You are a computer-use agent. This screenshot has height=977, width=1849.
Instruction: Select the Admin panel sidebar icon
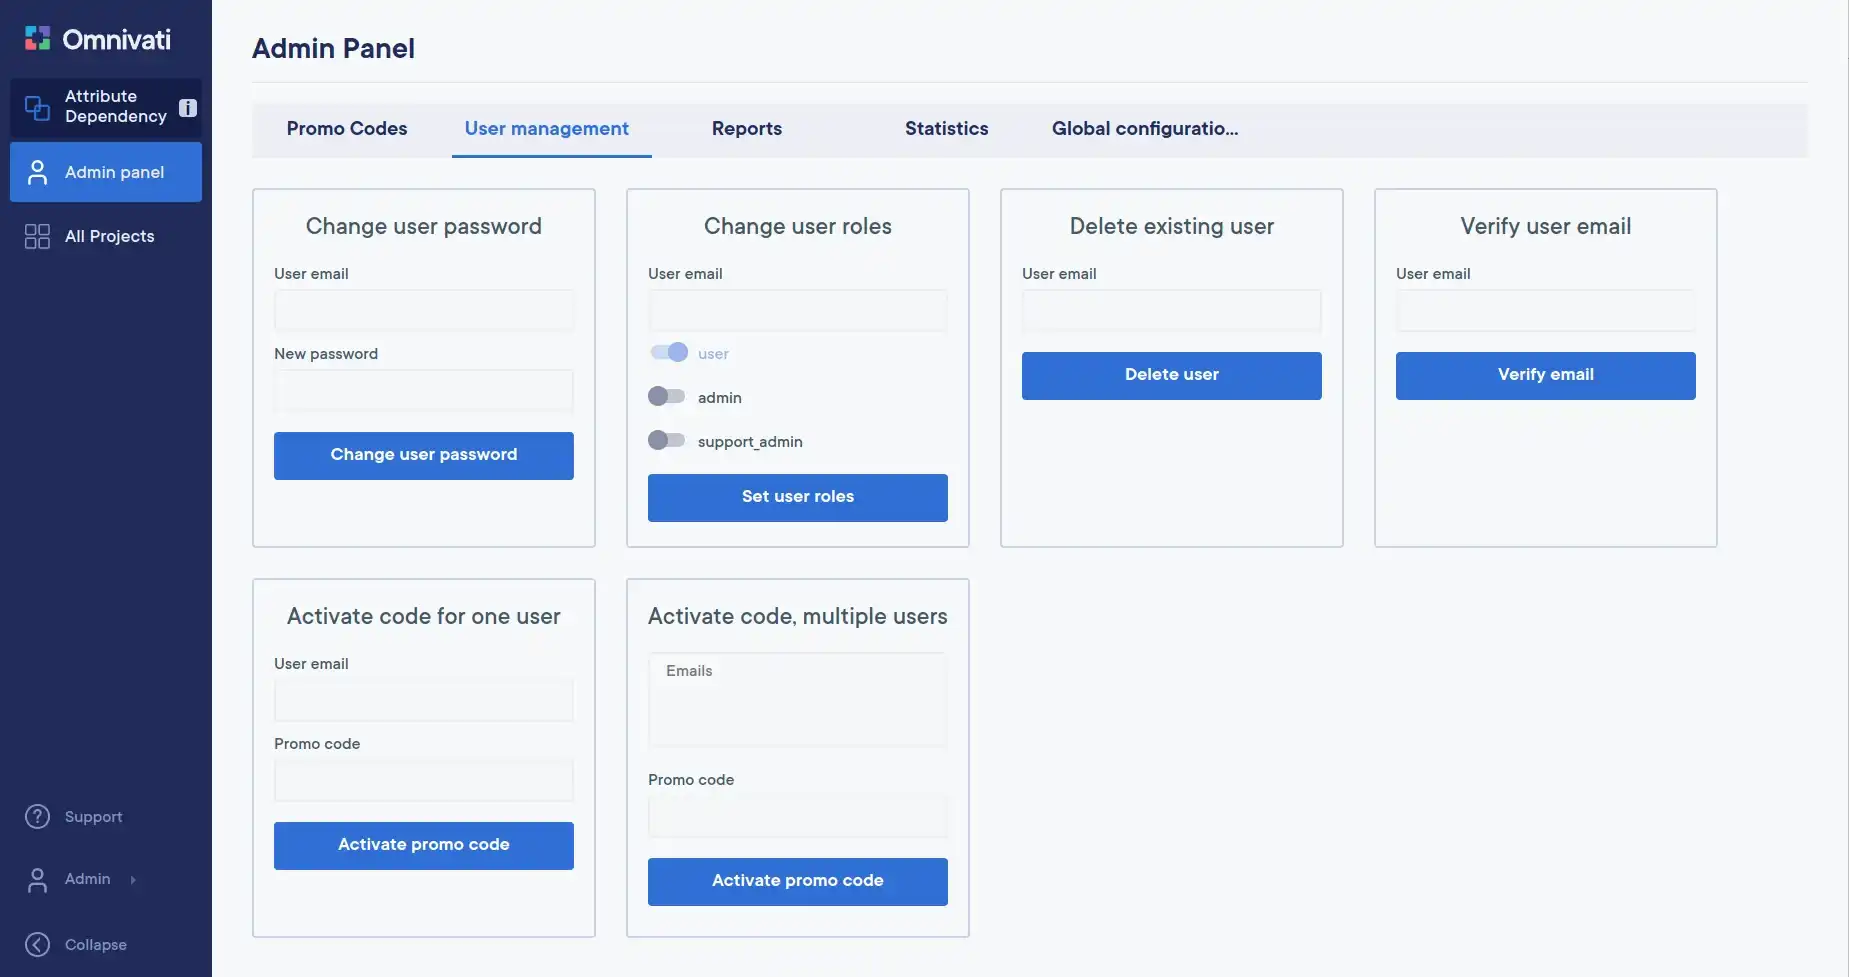pyautogui.click(x=37, y=171)
